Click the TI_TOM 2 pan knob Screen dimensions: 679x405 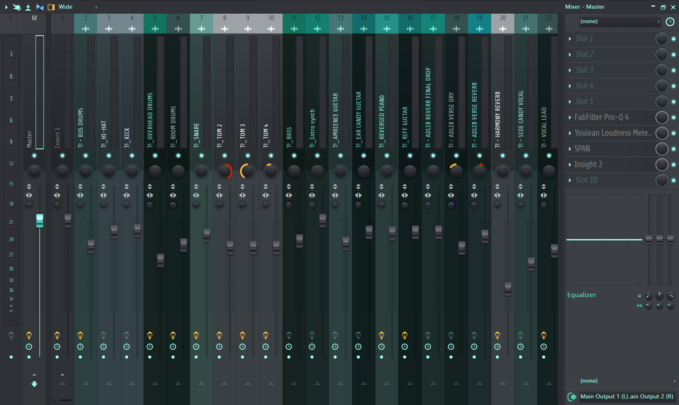(224, 172)
